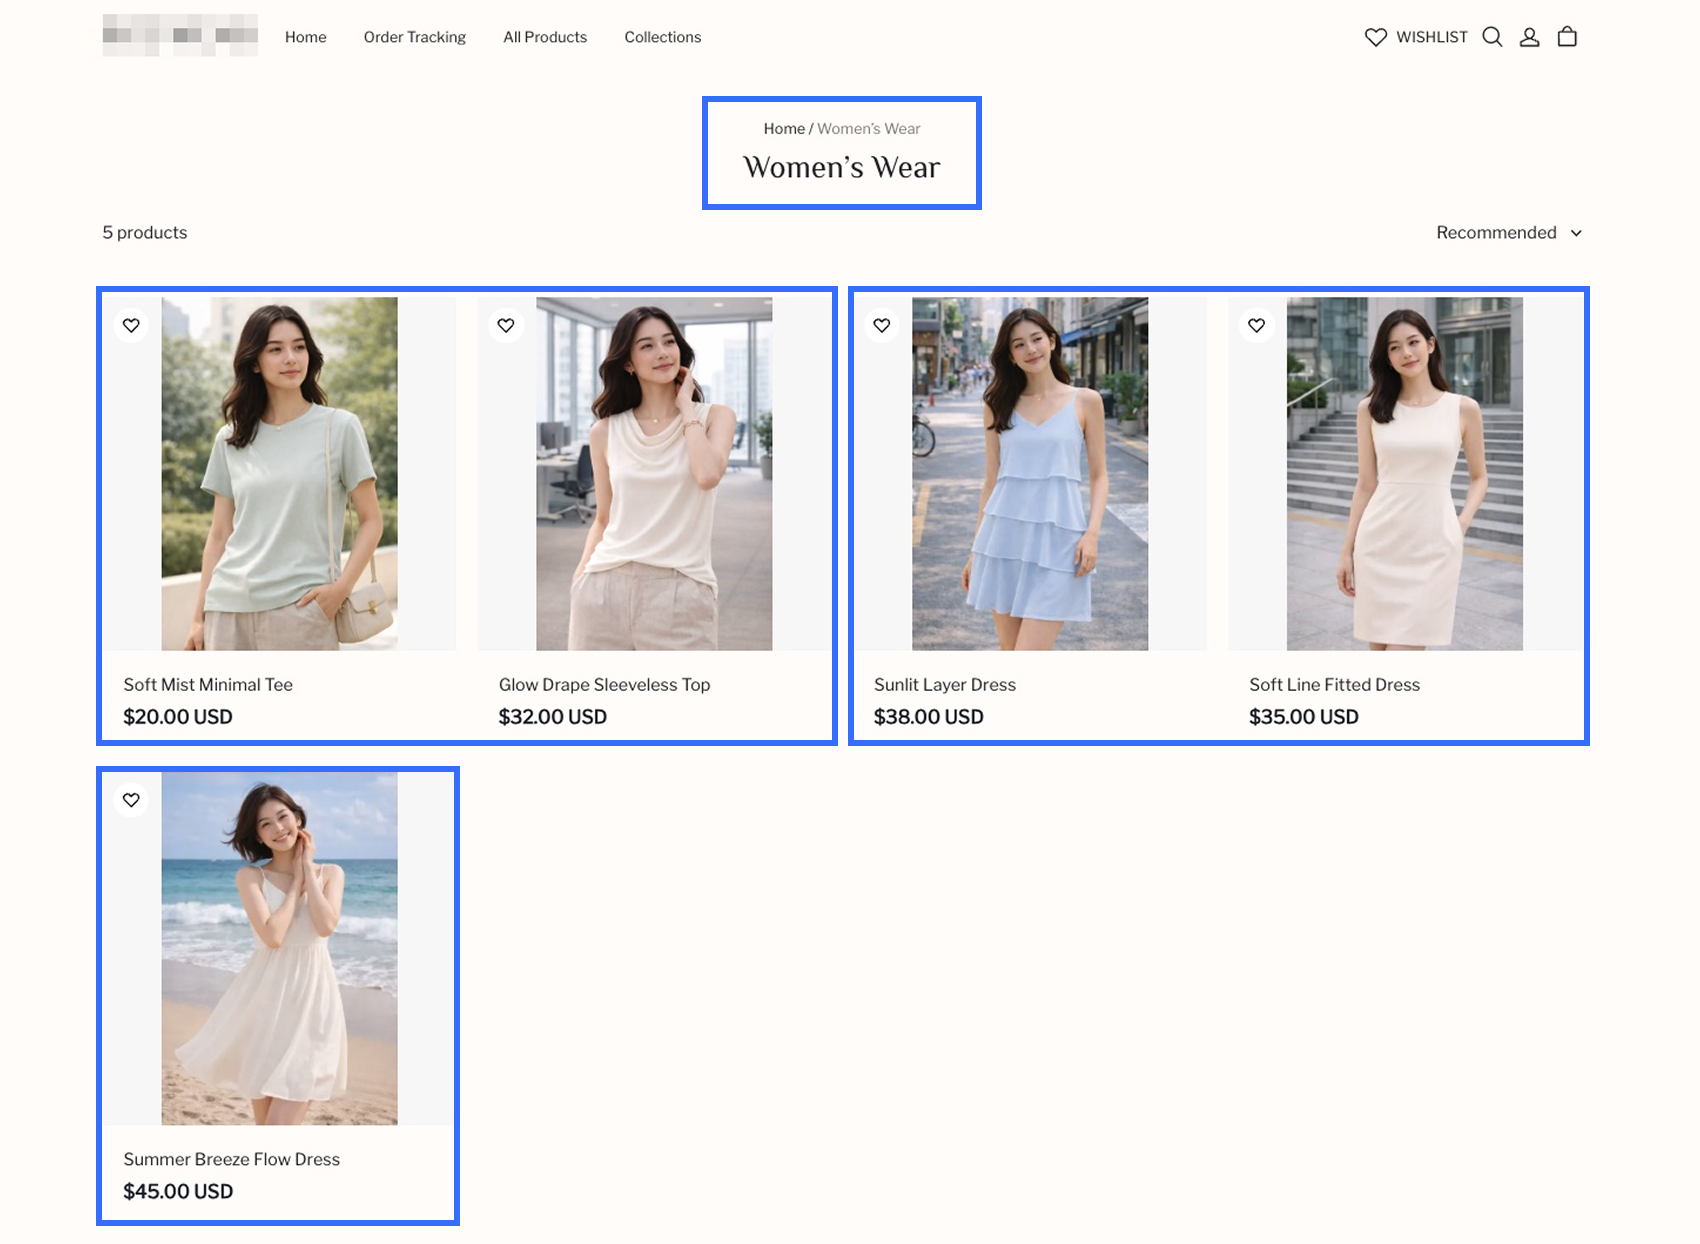Viewport: 1700px width, 1244px height.
Task: Expand the Recommended sort dropdown
Action: click(1496, 233)
